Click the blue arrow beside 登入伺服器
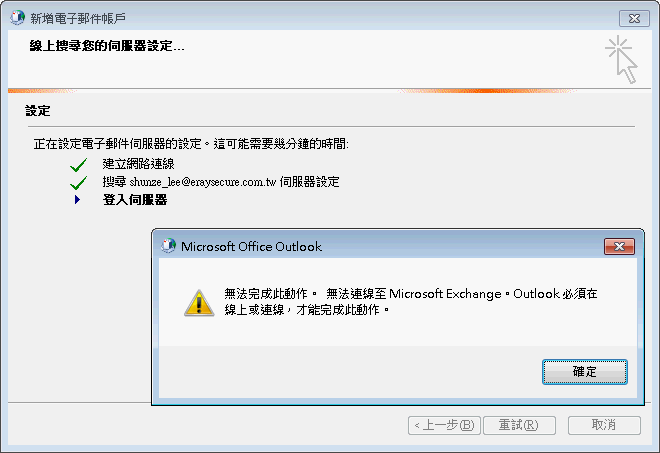The image size is (660, 453). 77,200
